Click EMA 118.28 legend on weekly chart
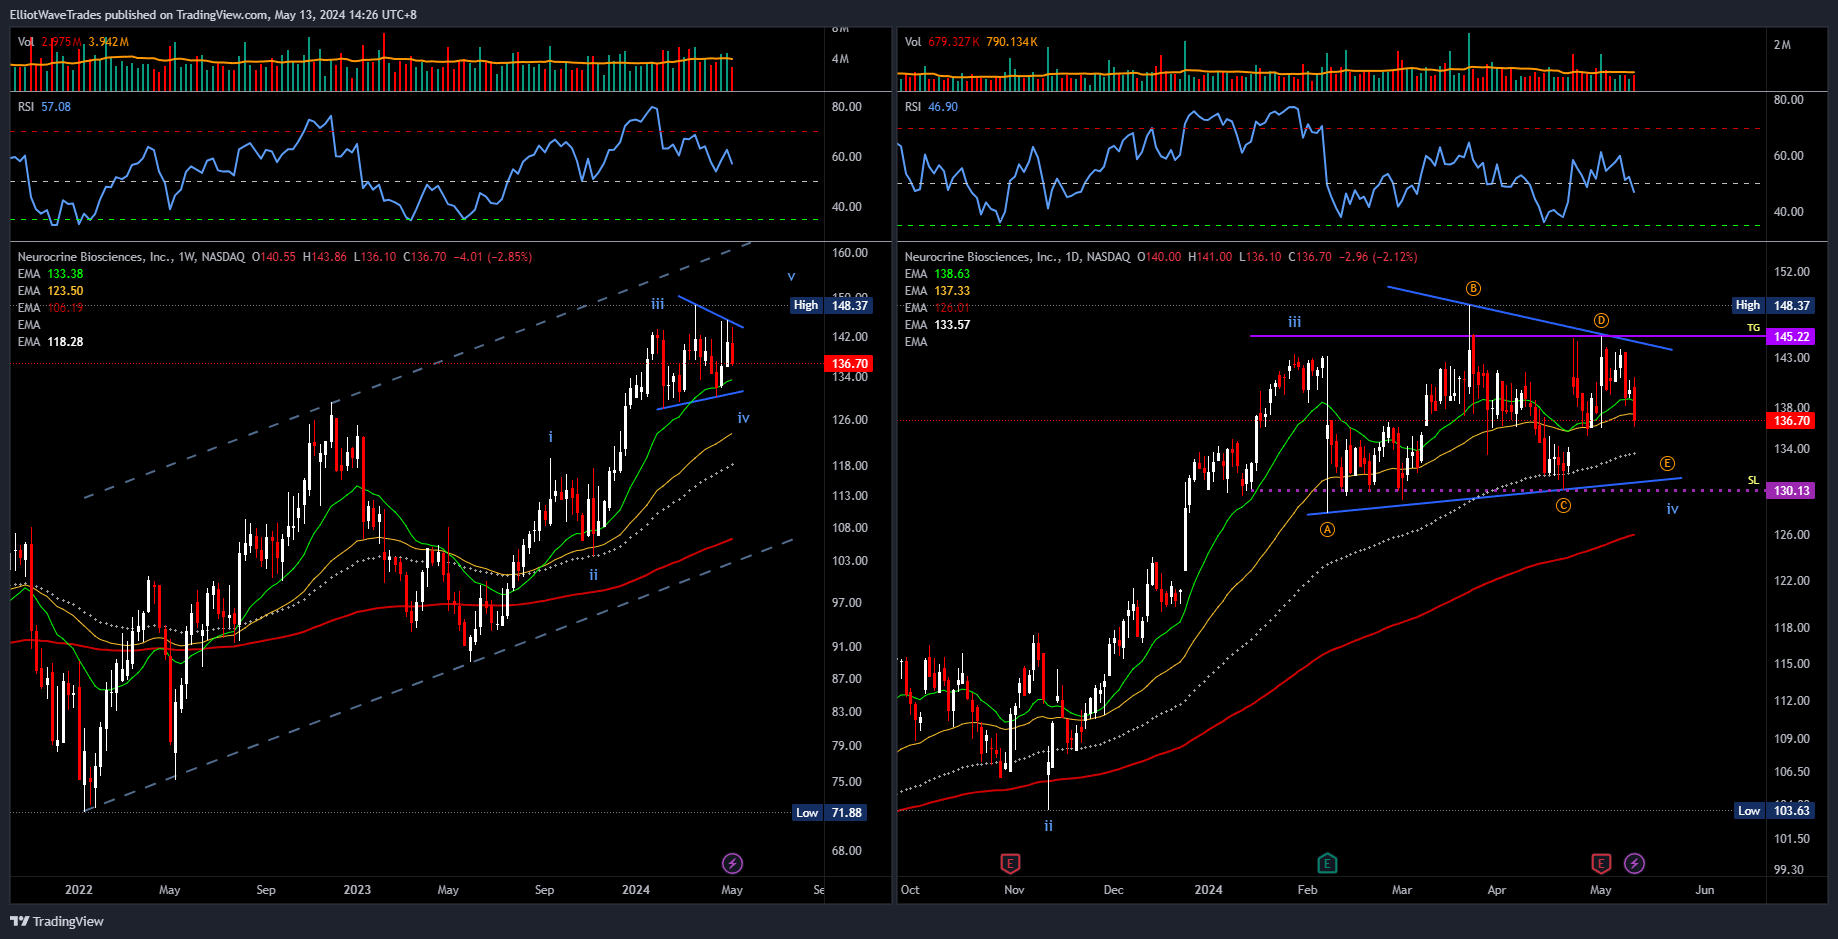 tap(50, 342)
